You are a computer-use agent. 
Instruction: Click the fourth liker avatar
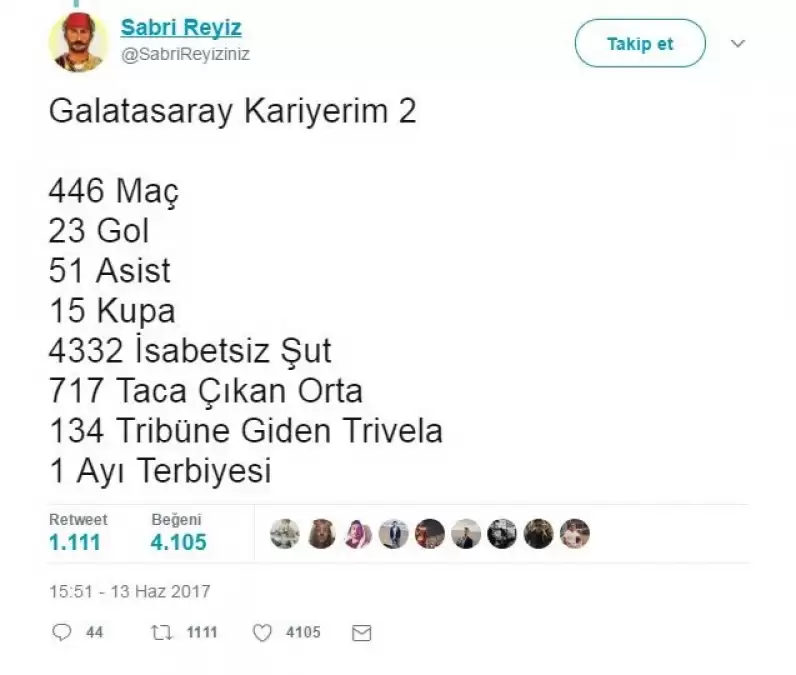(x=393, y=534)
